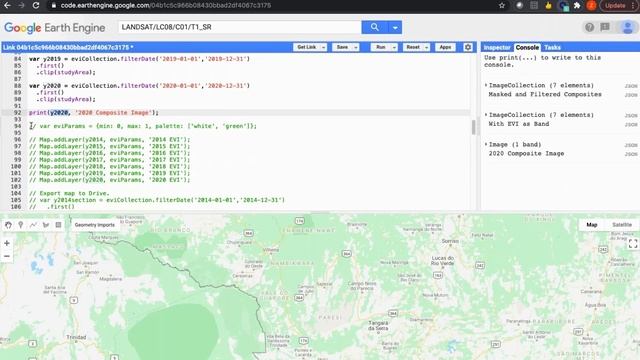The width and height of the screenshot is (640, 360).
Task: Zoom out the map with minus
Action: (x=7, y=256)
